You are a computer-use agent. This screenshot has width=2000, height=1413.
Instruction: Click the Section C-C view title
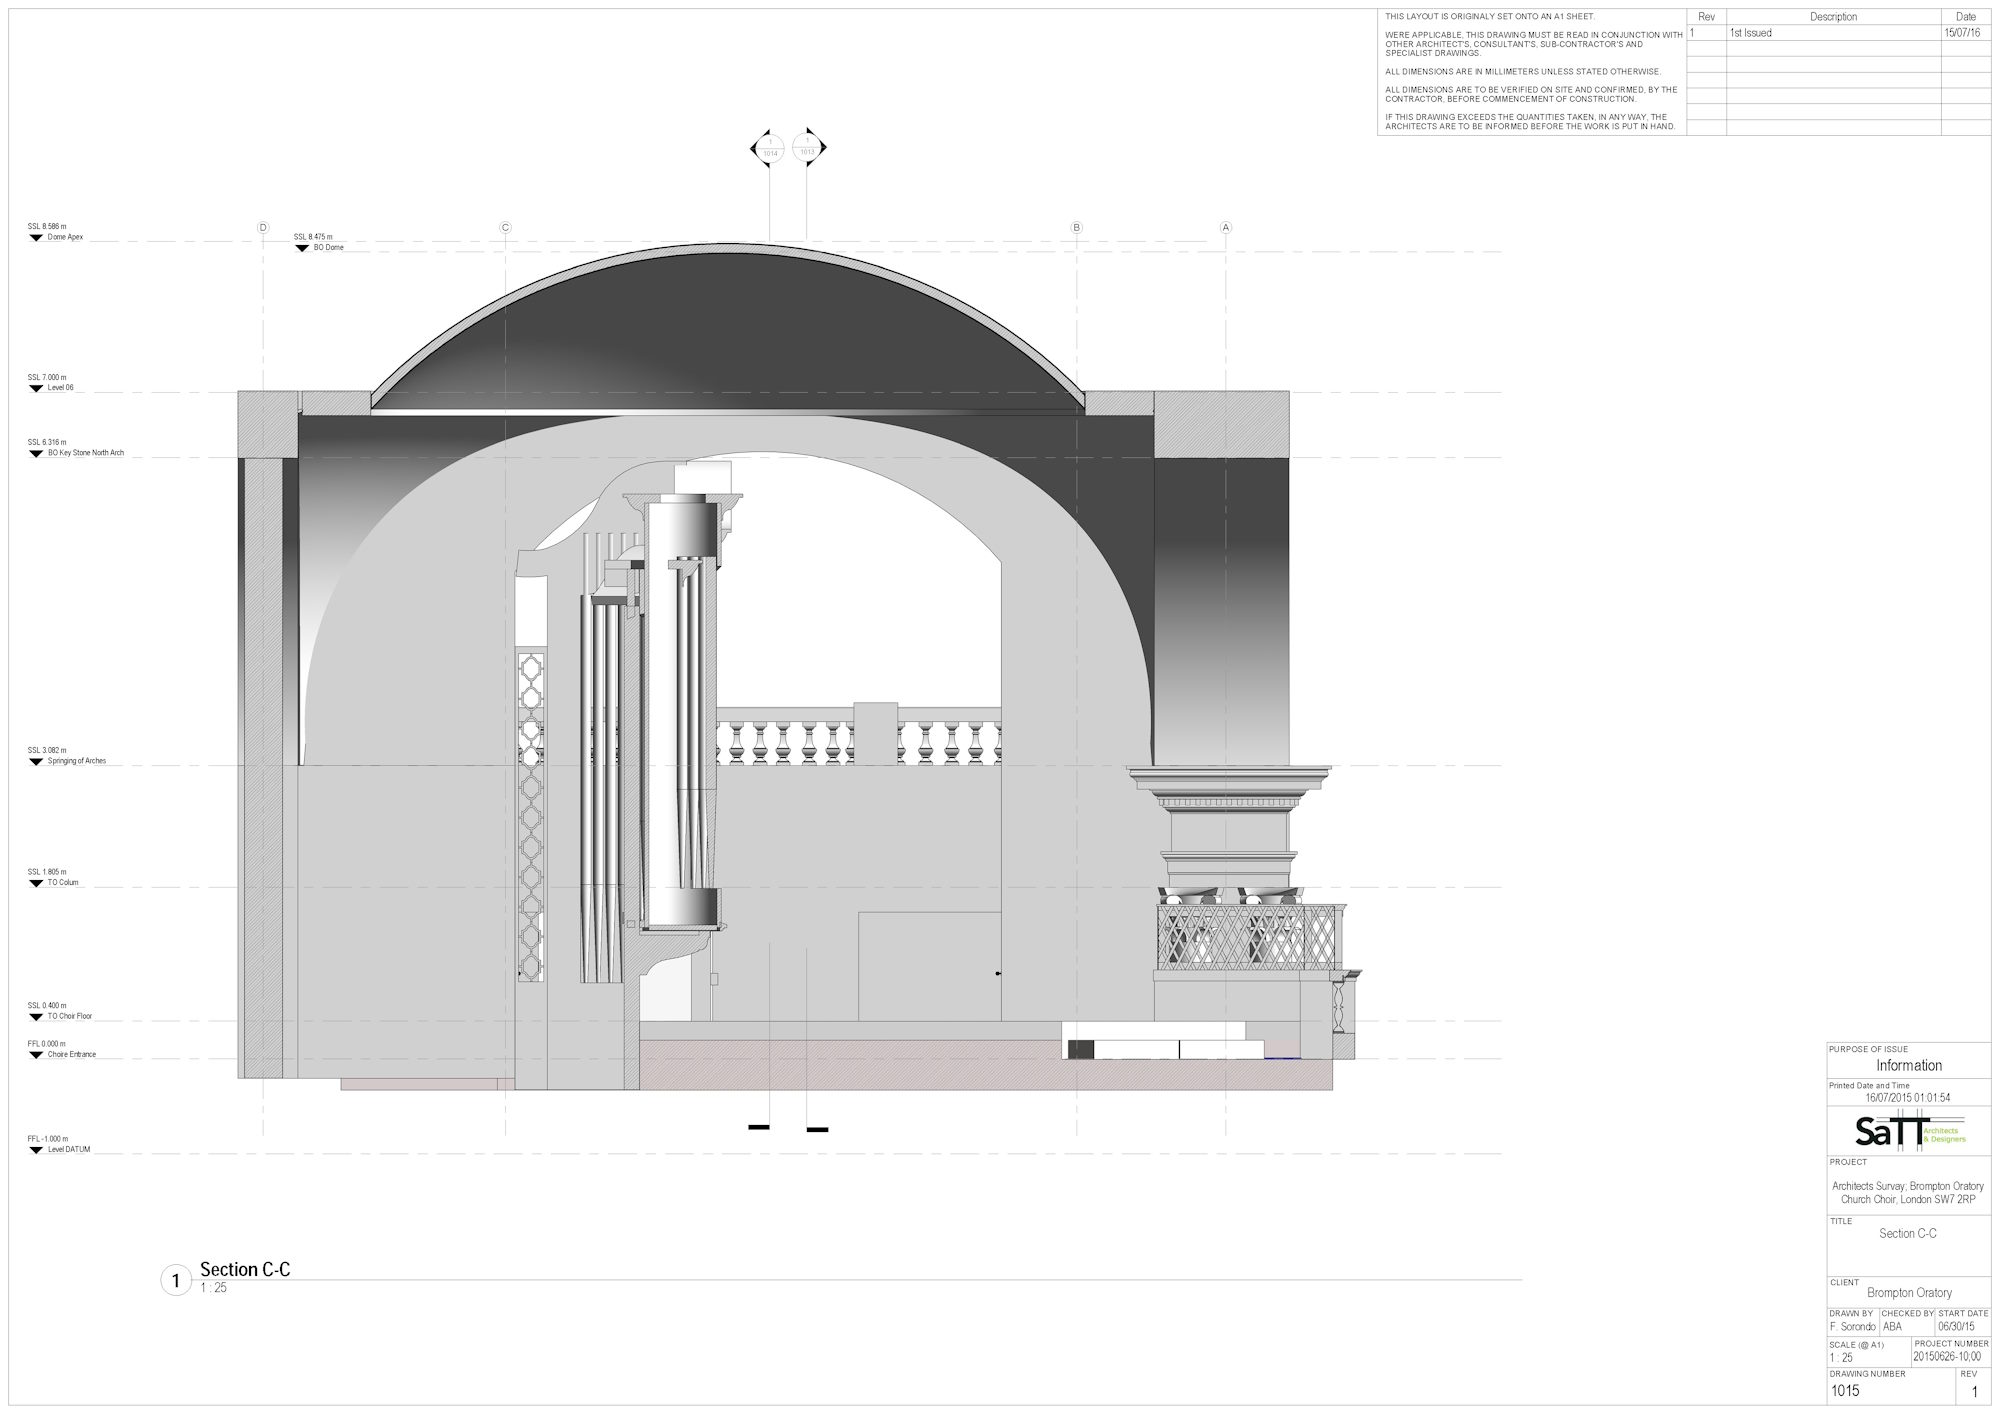point(245,1270)
